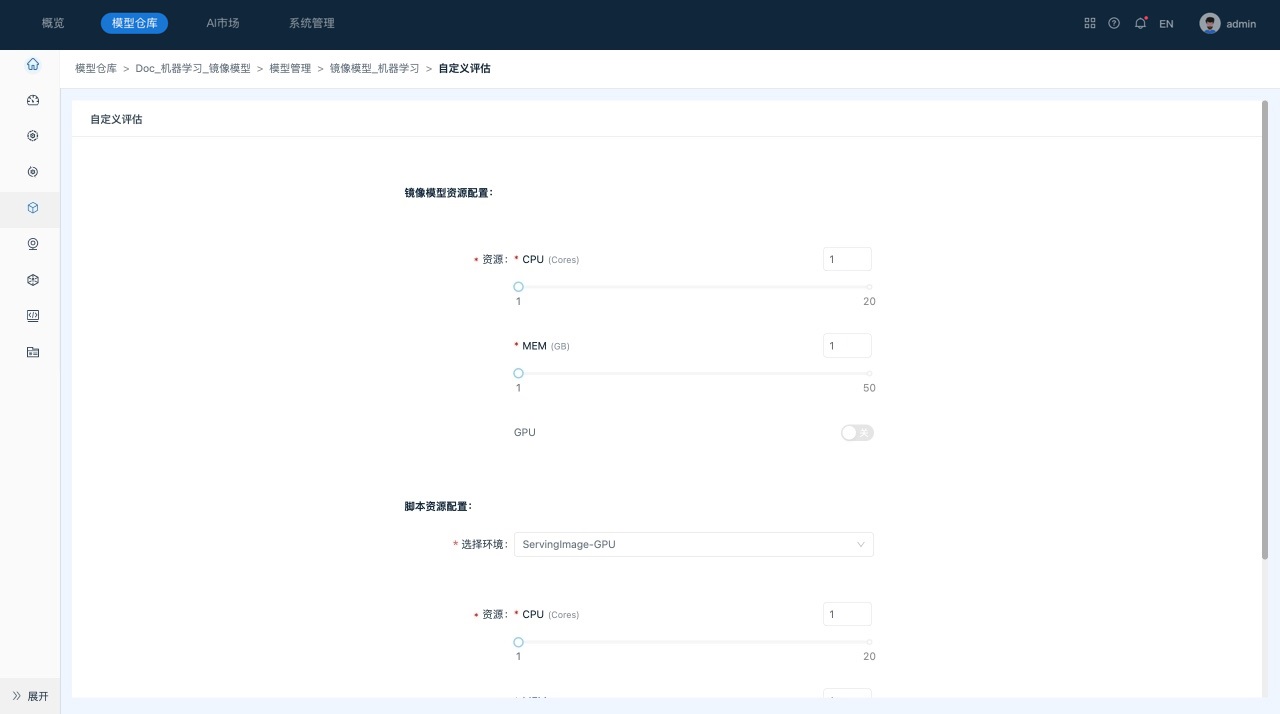
Task: Click the help question mark icon
Action: click(x=1114, y=23)
